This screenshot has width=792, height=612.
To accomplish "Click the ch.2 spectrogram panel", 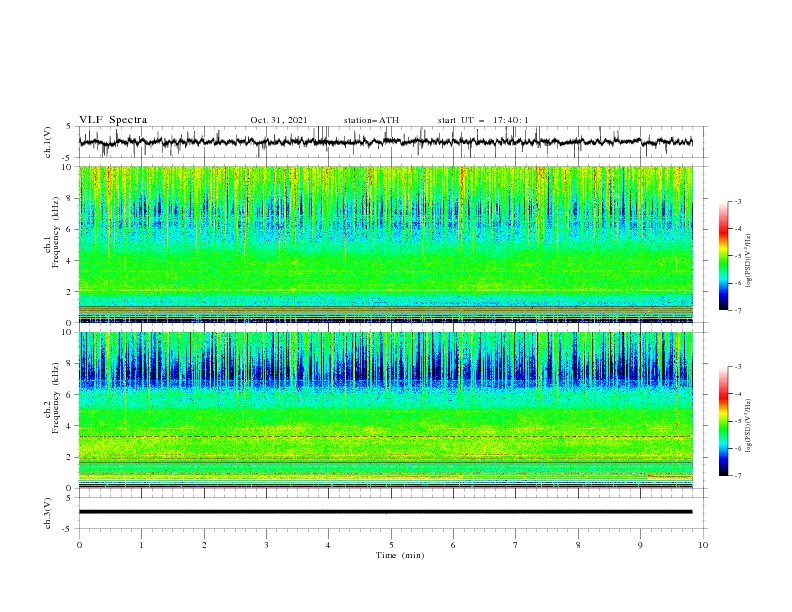I will pyautogui.click(x=386, y=410).
